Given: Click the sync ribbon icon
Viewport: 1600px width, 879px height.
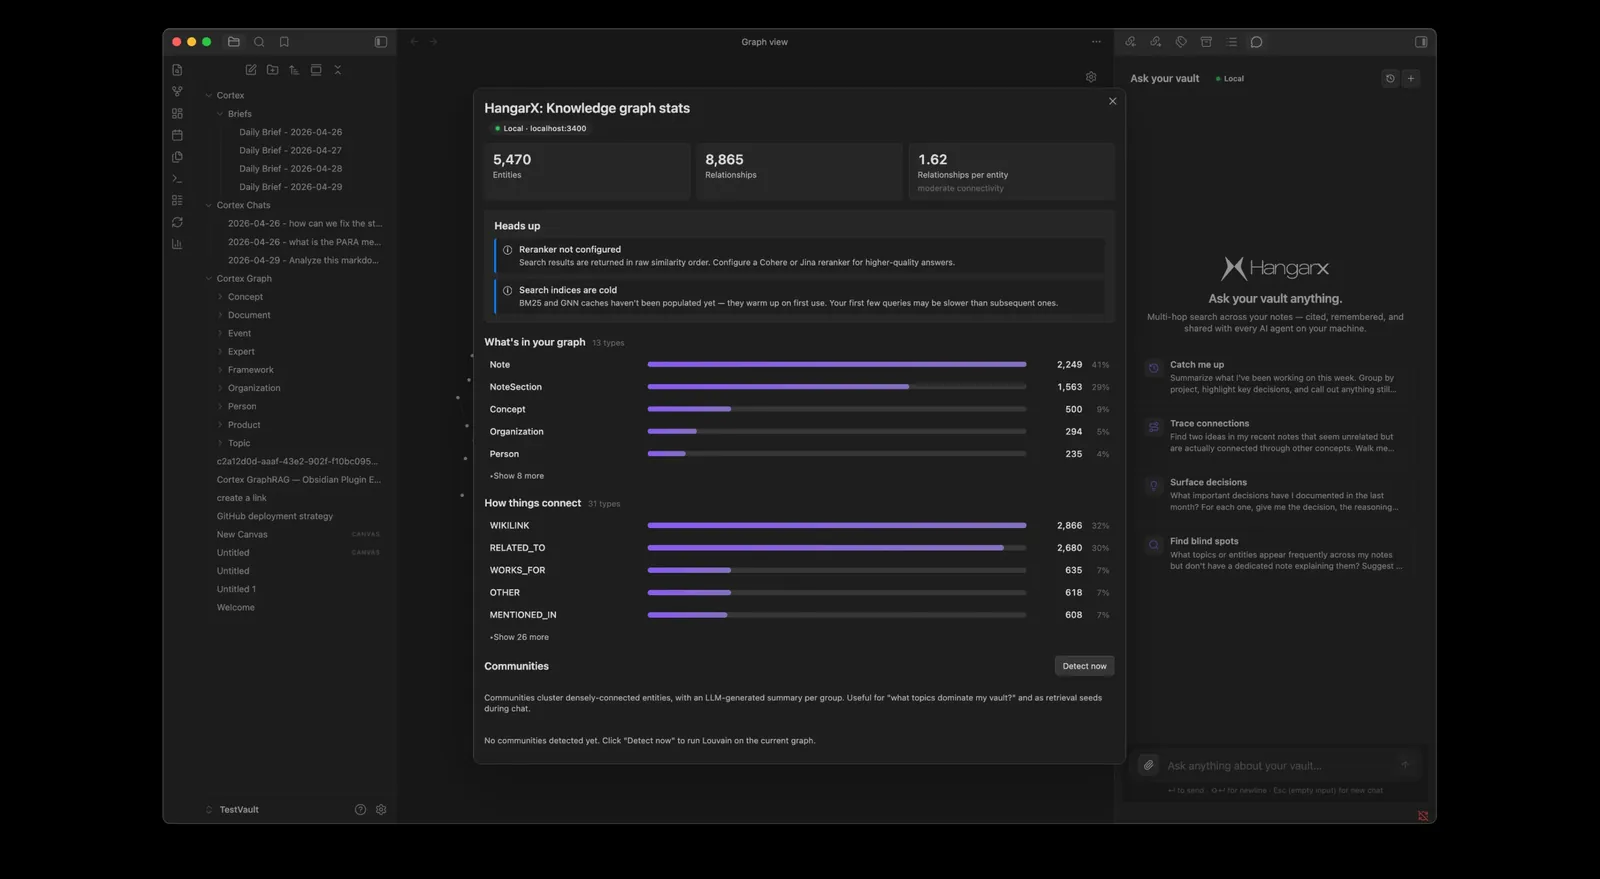Looking at the screenshot, I should coord(177,222).
